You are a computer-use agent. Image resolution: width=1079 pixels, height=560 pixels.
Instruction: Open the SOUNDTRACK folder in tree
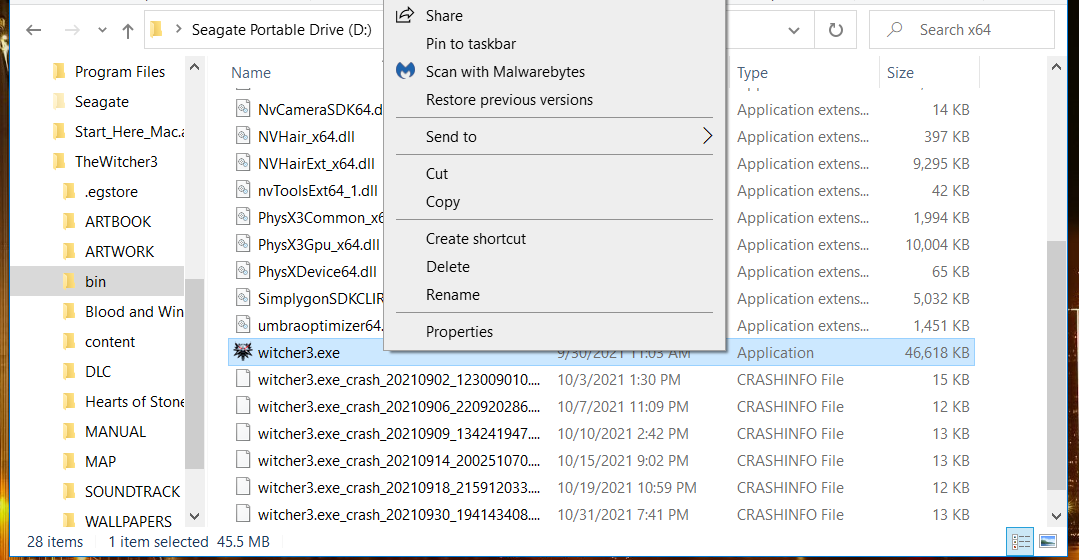pos(132,491)
